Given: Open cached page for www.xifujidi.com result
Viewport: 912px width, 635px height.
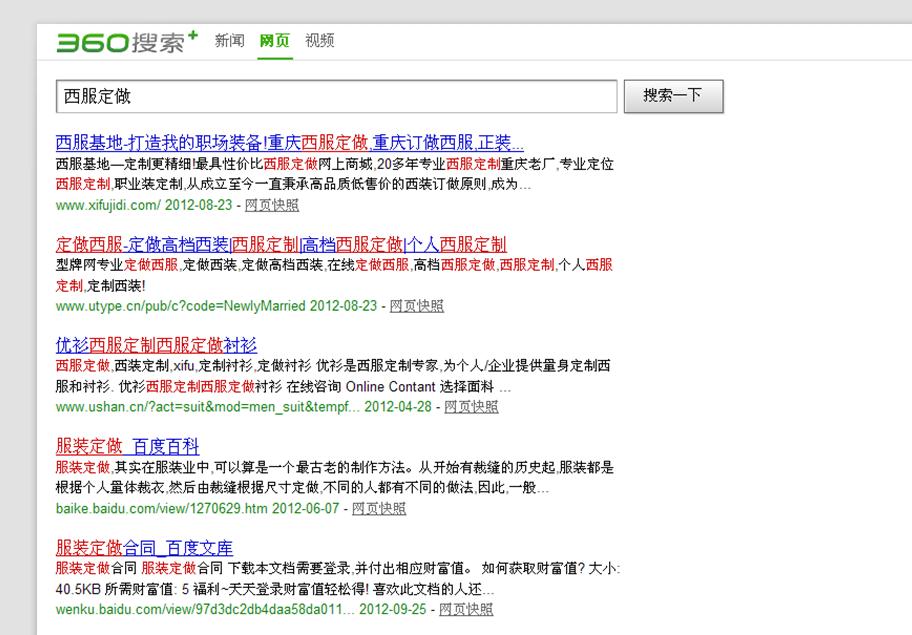Looking at the screenshot, I should pos(272,205).
